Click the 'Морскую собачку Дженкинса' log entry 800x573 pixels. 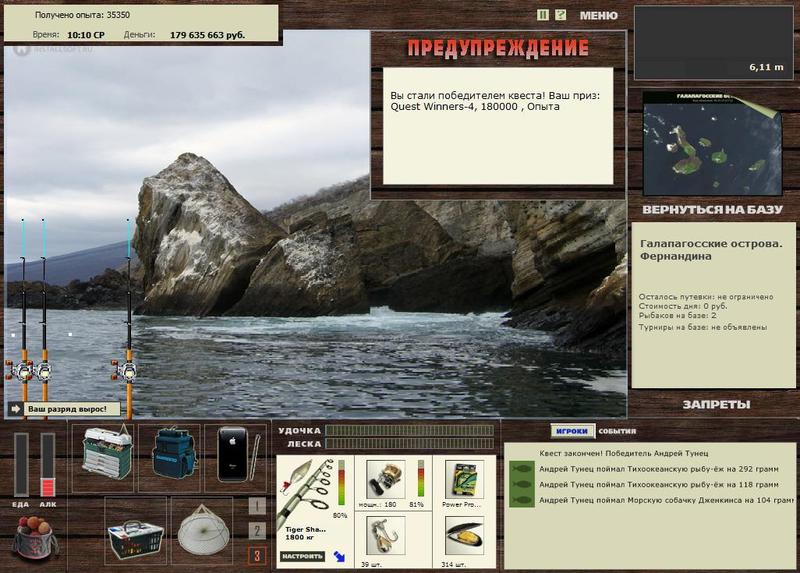pos(666,500)
